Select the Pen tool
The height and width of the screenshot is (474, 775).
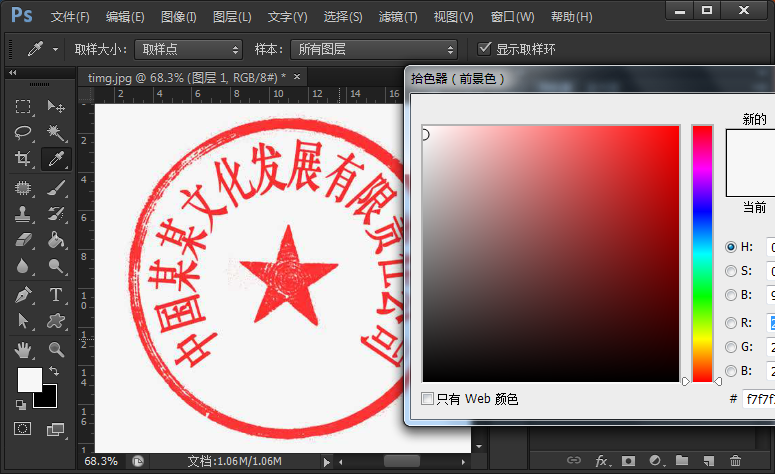point(23,295)
